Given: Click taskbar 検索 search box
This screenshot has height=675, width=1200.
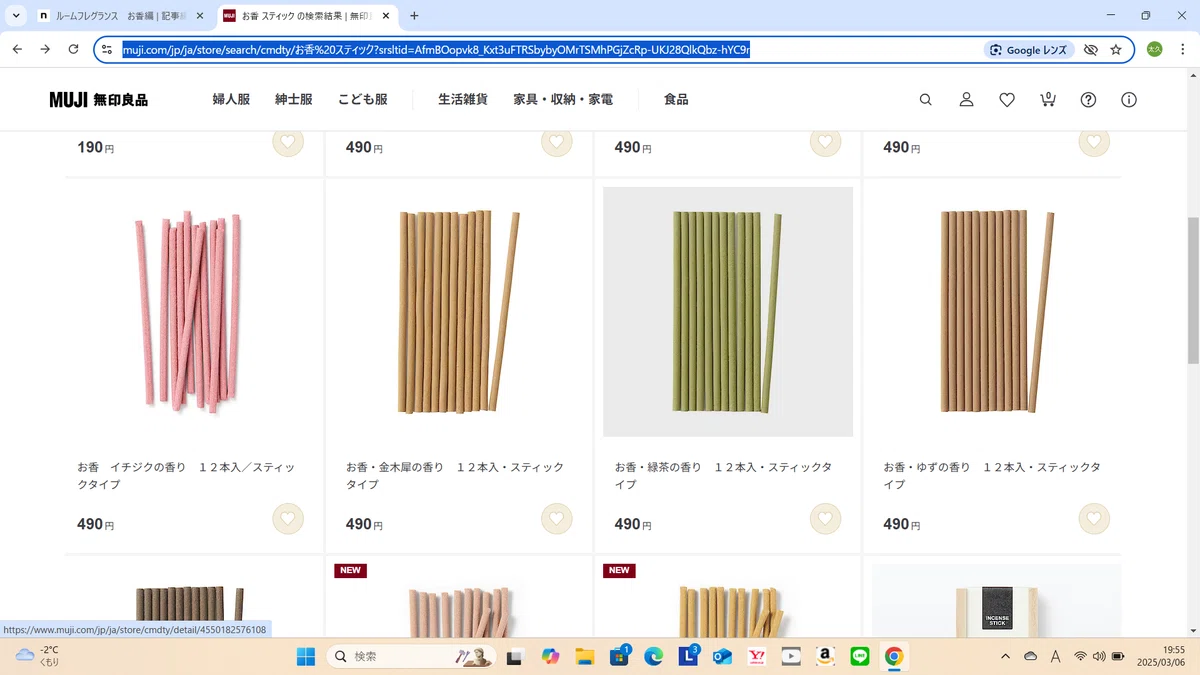Looking at the screenshot, I should point(412,656).
